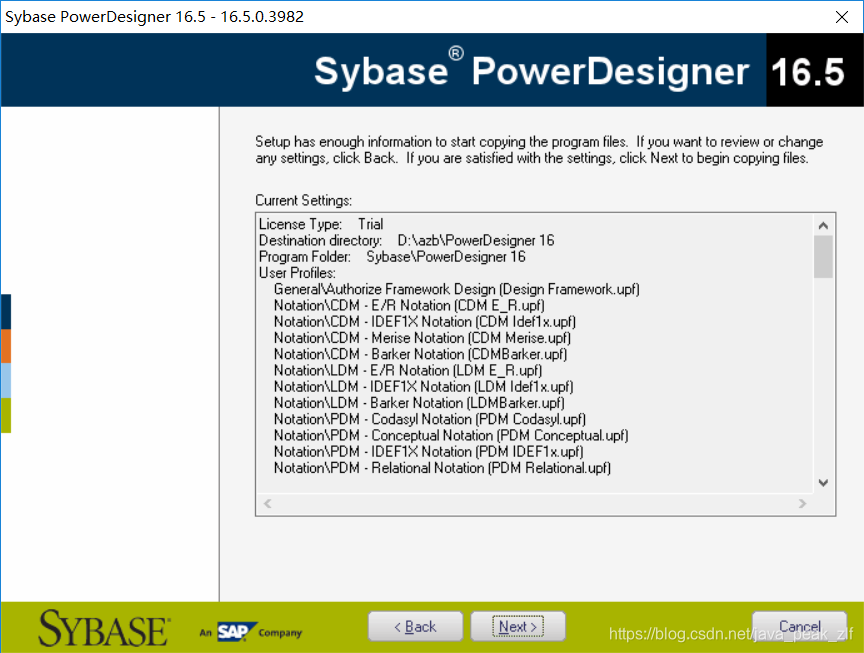Click the settings list scroll down arrow
The height and width of the screenshot is (653, 864).
pos(823,483)
